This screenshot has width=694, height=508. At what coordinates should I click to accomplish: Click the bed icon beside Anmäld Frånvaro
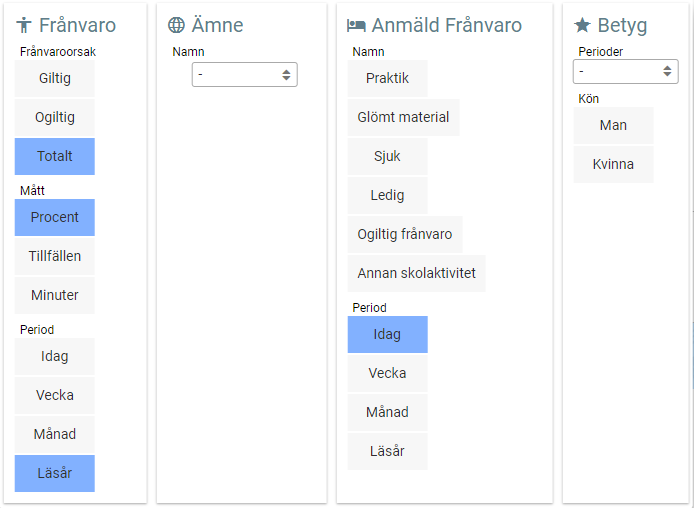[x=356, y=26]
